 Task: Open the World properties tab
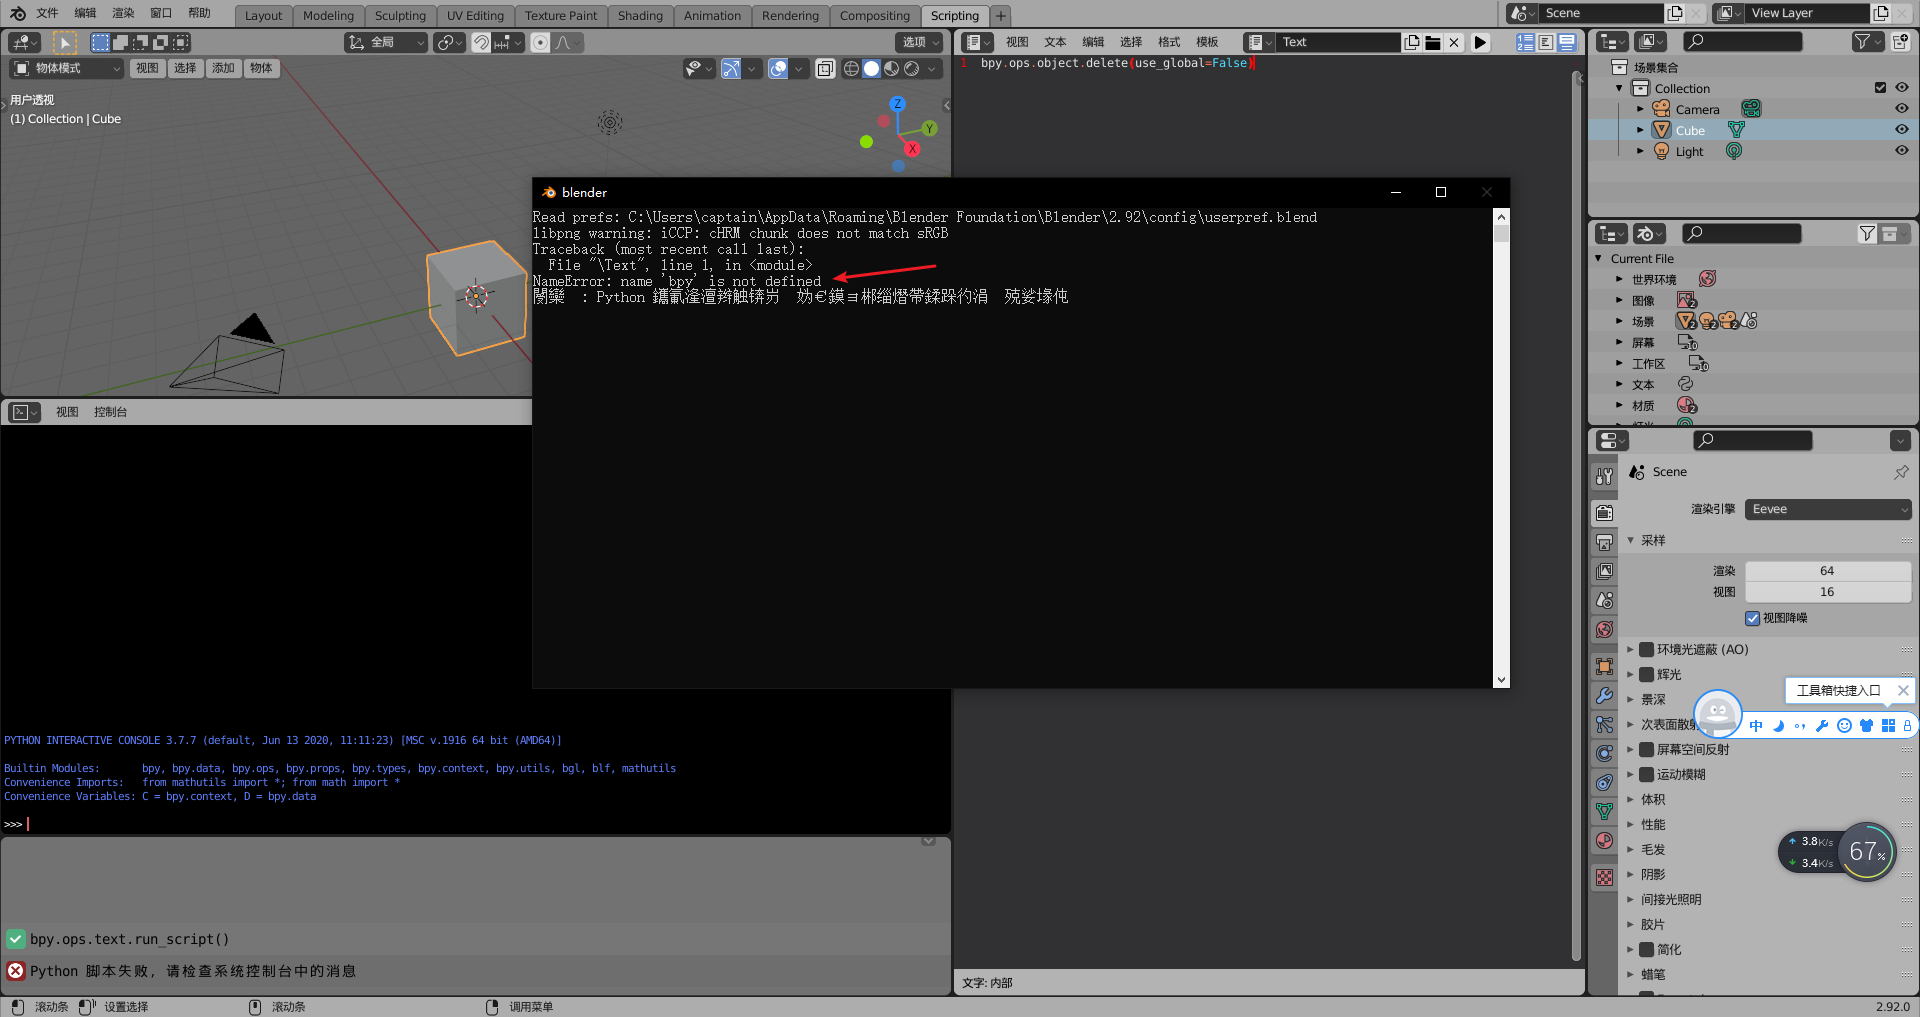point(1604,629)
